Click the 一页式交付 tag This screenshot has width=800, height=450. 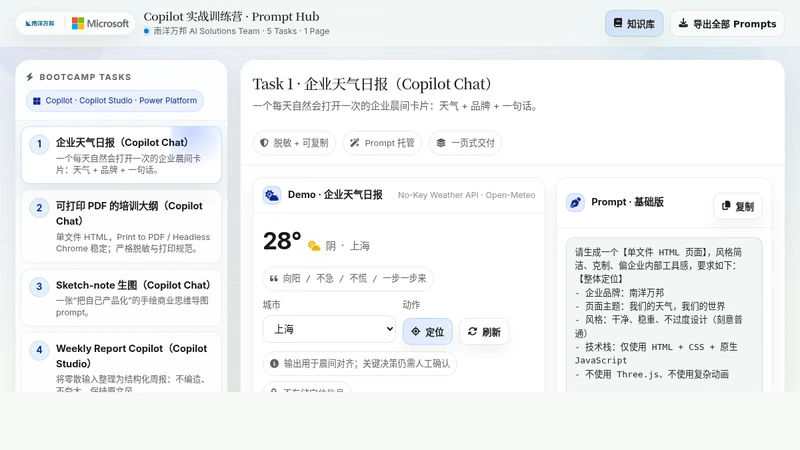point(465,143)
